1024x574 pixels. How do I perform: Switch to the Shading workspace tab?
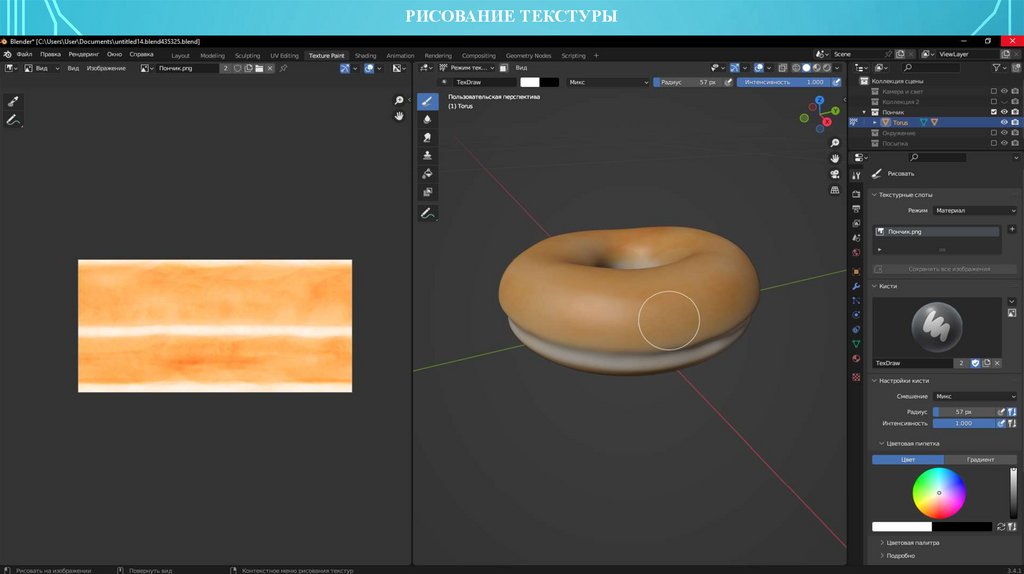click(365, 55)
